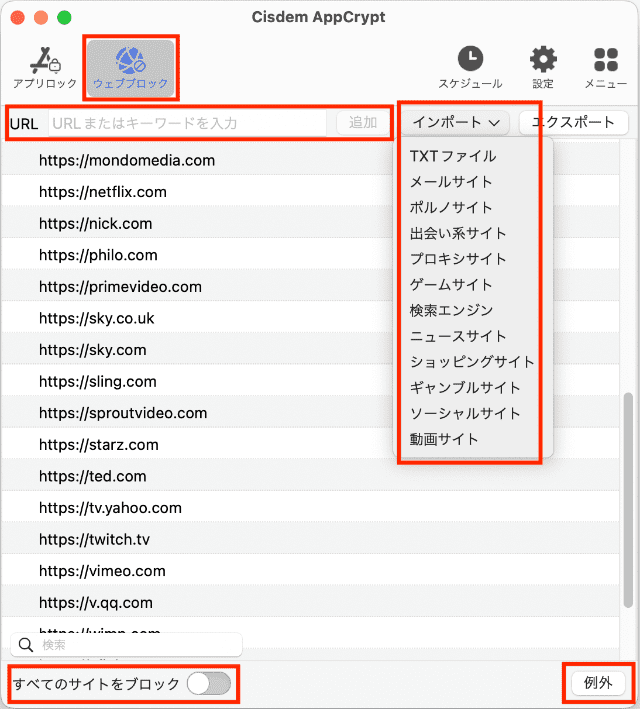Select https://sproutvideo.com row
The image size is (640, 709).
coord(310,413)
